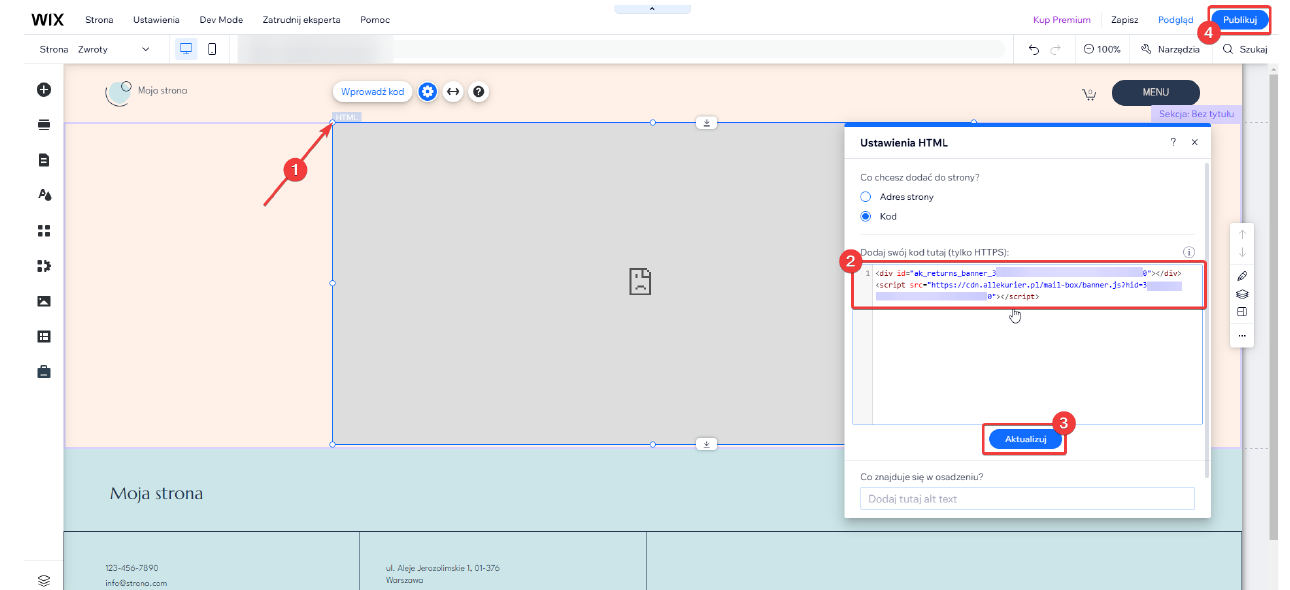Select the Kod radio option
The width and height of the screenshot is (1290, 590).
pos(866,216)
